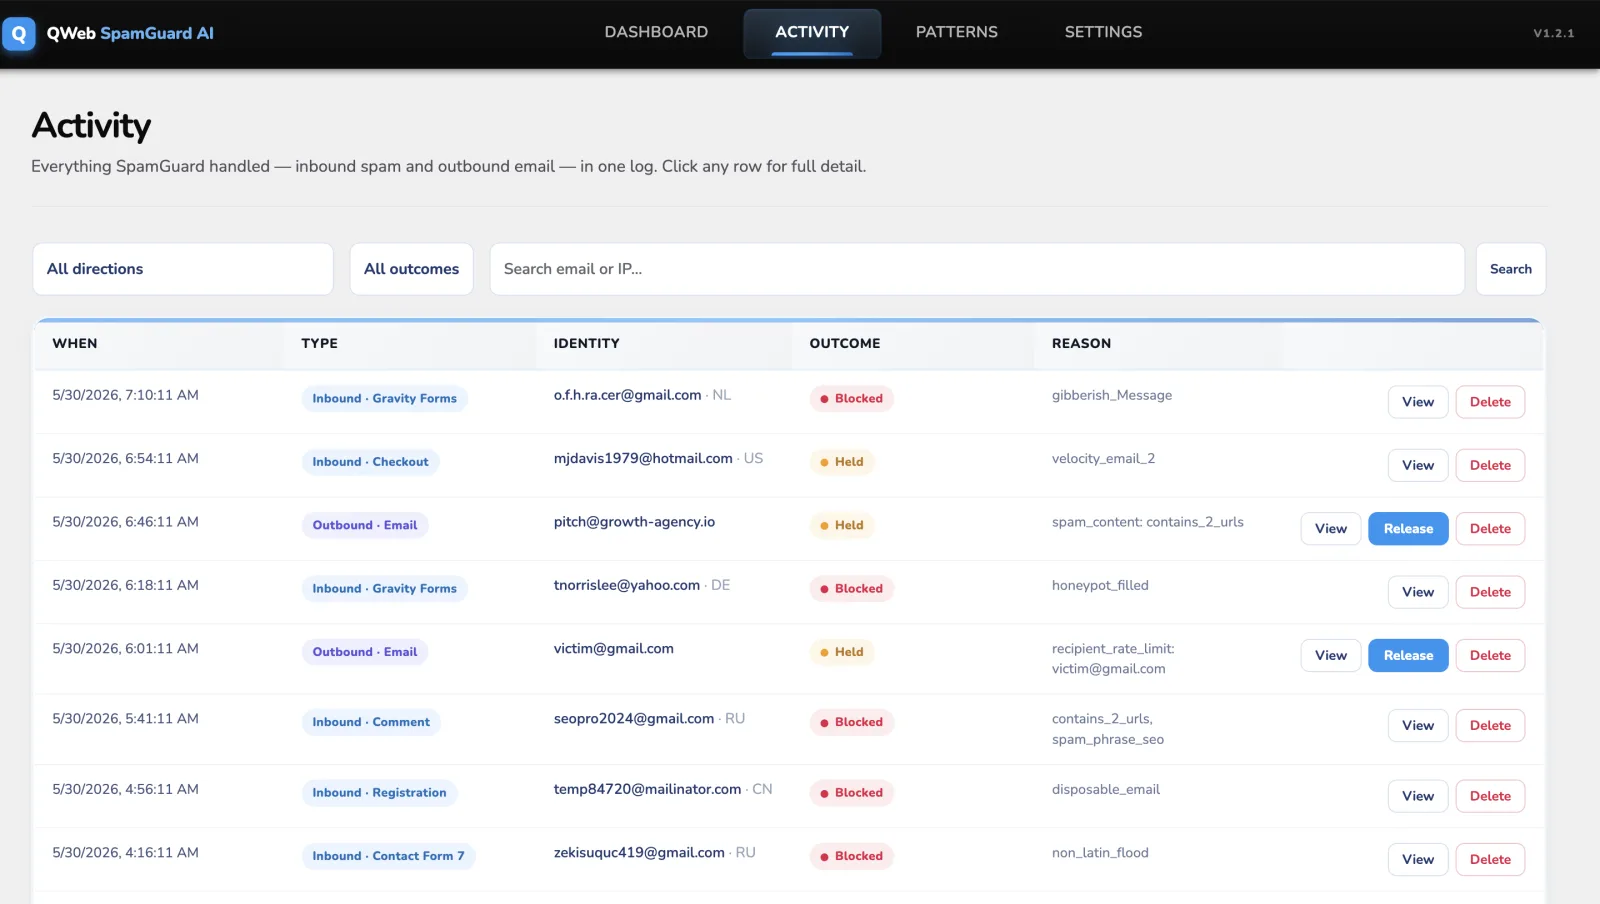View the victim@gmail.com entry
Screen dimensions: 1600x904
(x=1331, y=656)
